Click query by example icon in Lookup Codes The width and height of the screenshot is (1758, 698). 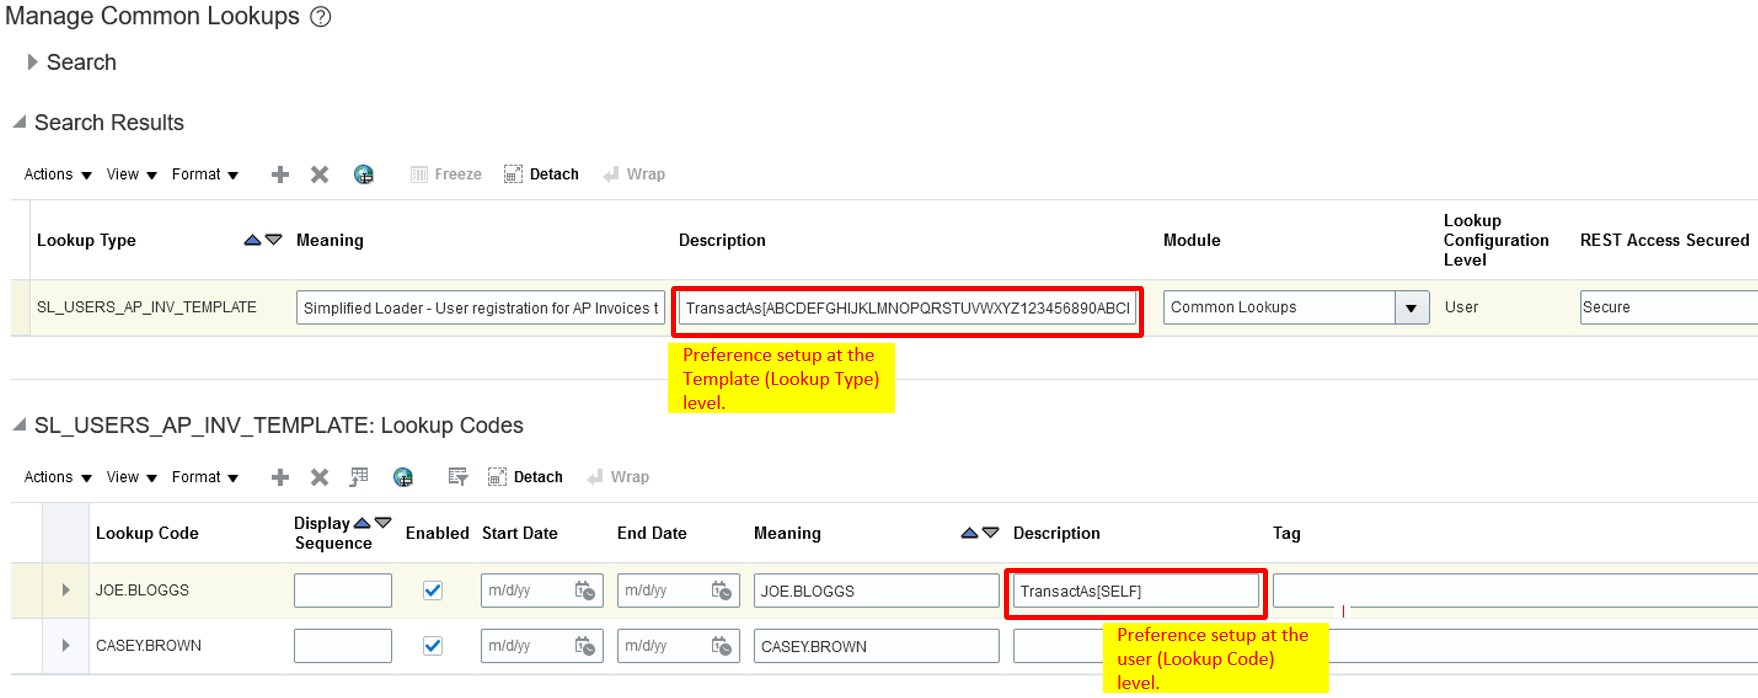[458, 477]
